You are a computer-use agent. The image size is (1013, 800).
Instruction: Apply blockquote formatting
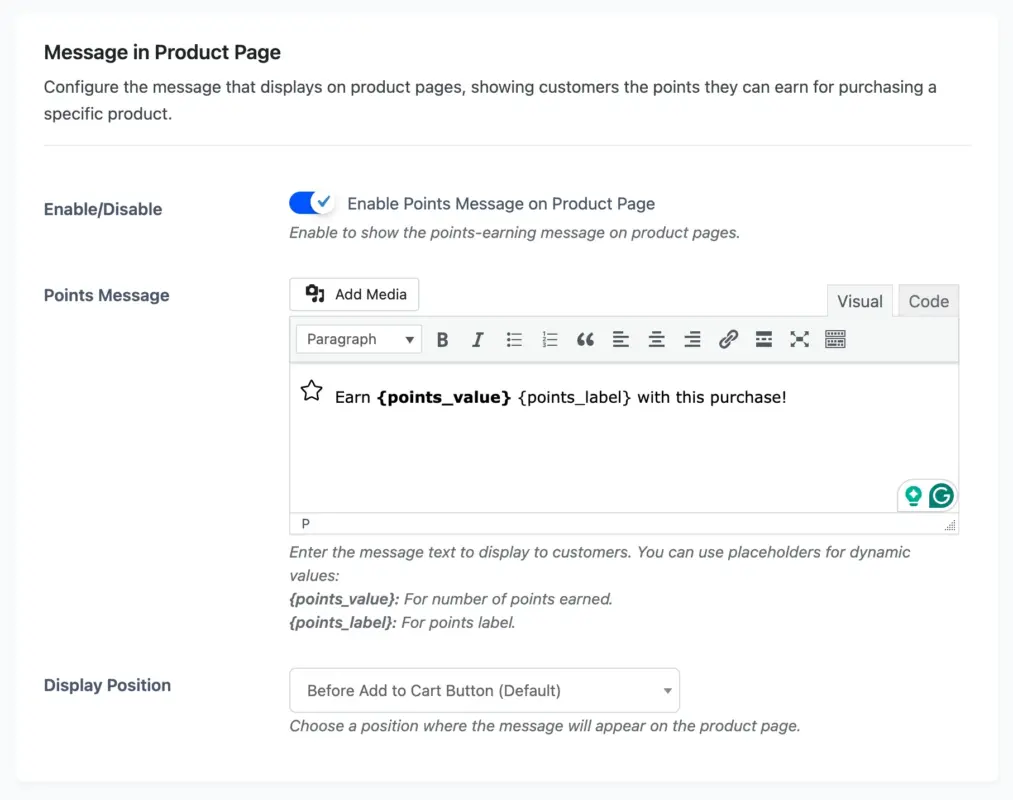[585, 339]
